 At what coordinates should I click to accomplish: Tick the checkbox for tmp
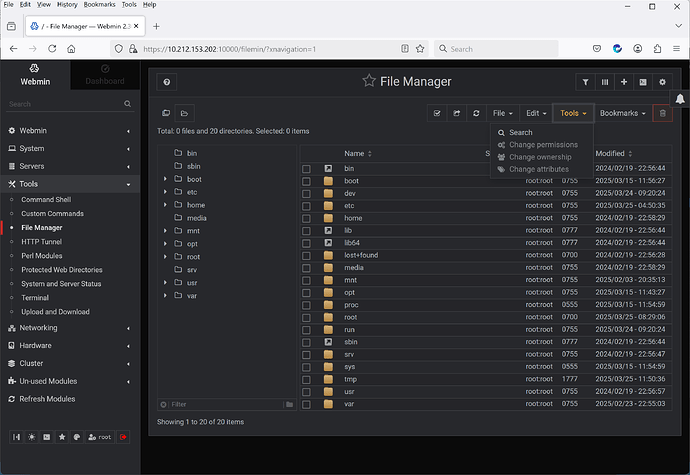coord(306,379)
